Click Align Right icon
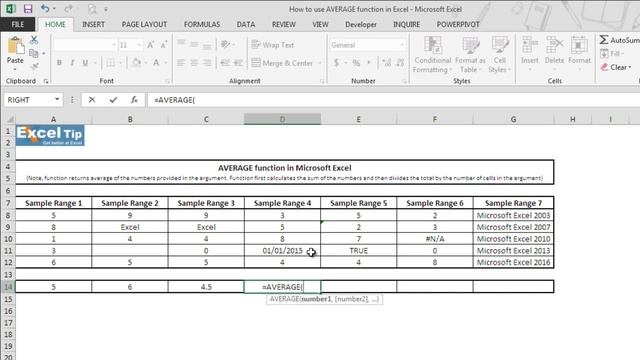 point(207,63)
